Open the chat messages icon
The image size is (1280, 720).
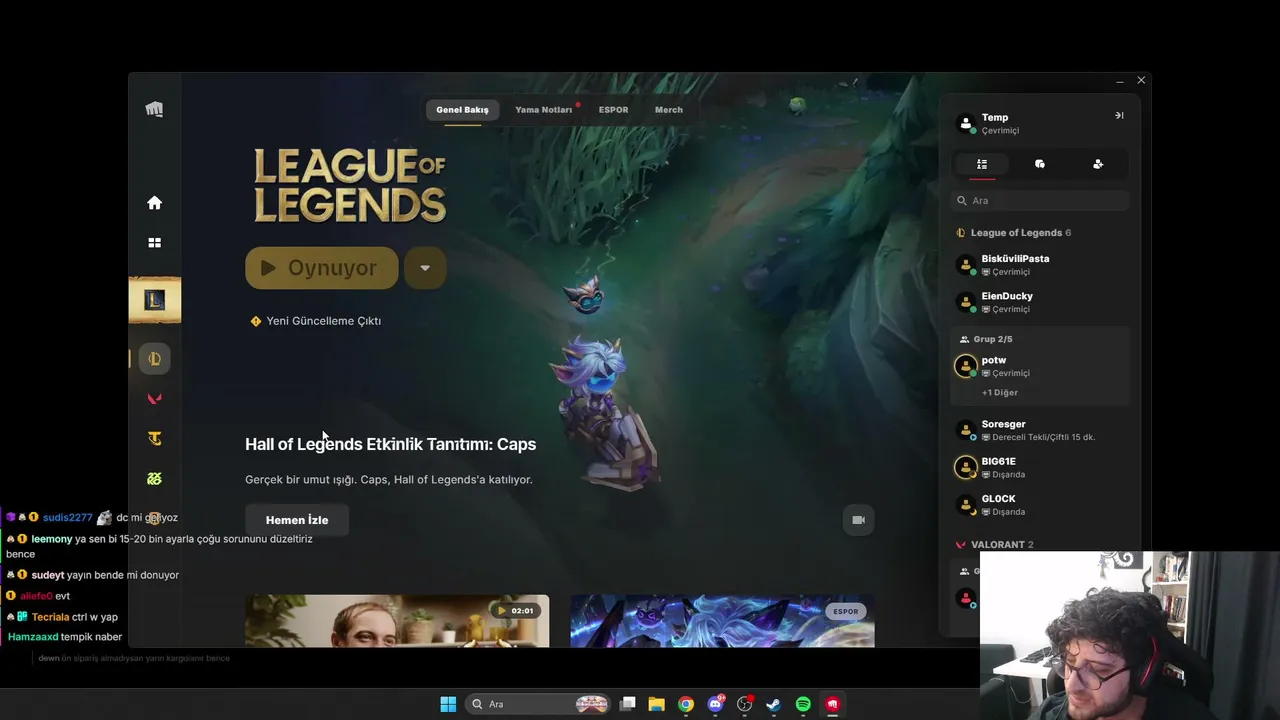[x=1040, y=164]
